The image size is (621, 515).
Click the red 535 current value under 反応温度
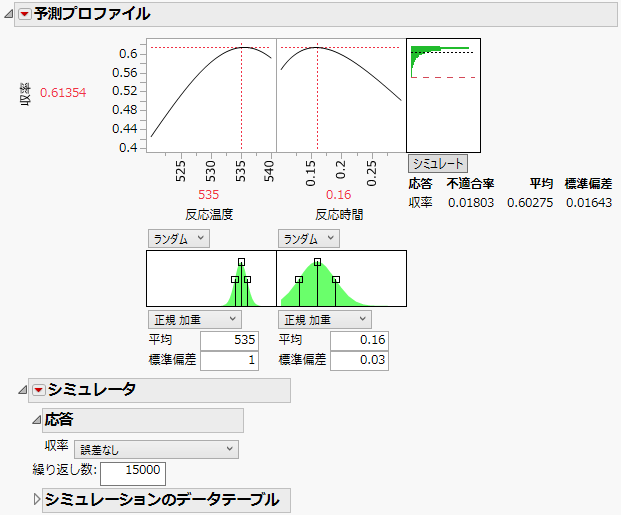tap(209, 195)
